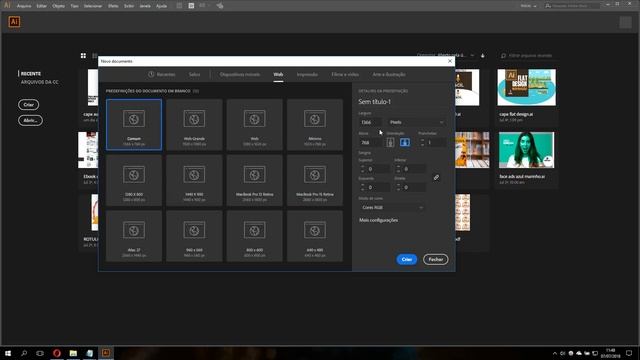Click the width field showing 1366
This screenshot has height=360, width=640.
coord(371,122)
